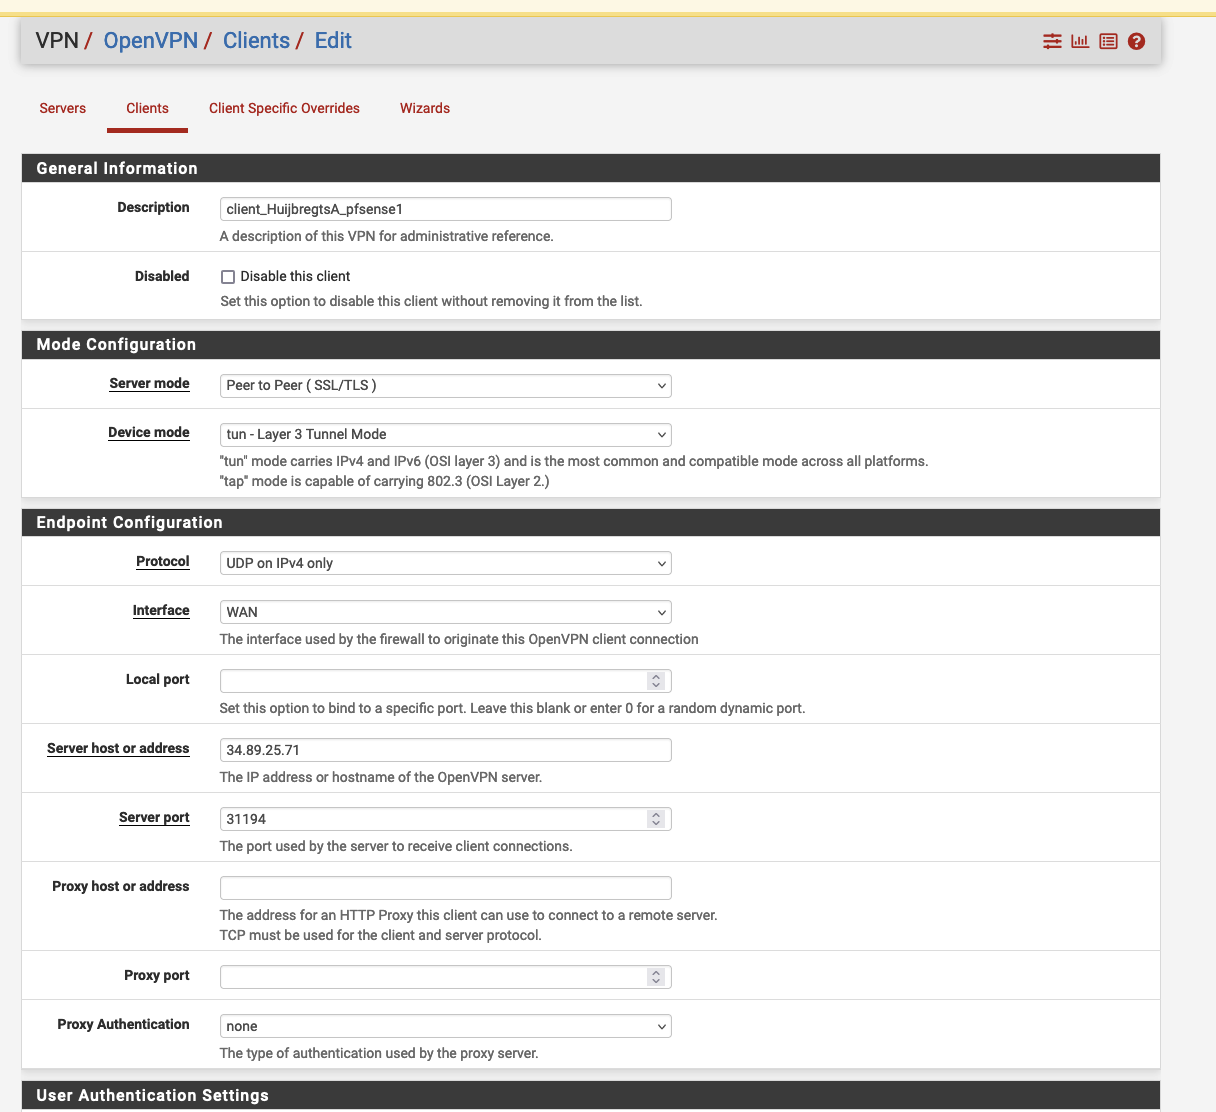Go to Edit breadcrumb link

333,41
